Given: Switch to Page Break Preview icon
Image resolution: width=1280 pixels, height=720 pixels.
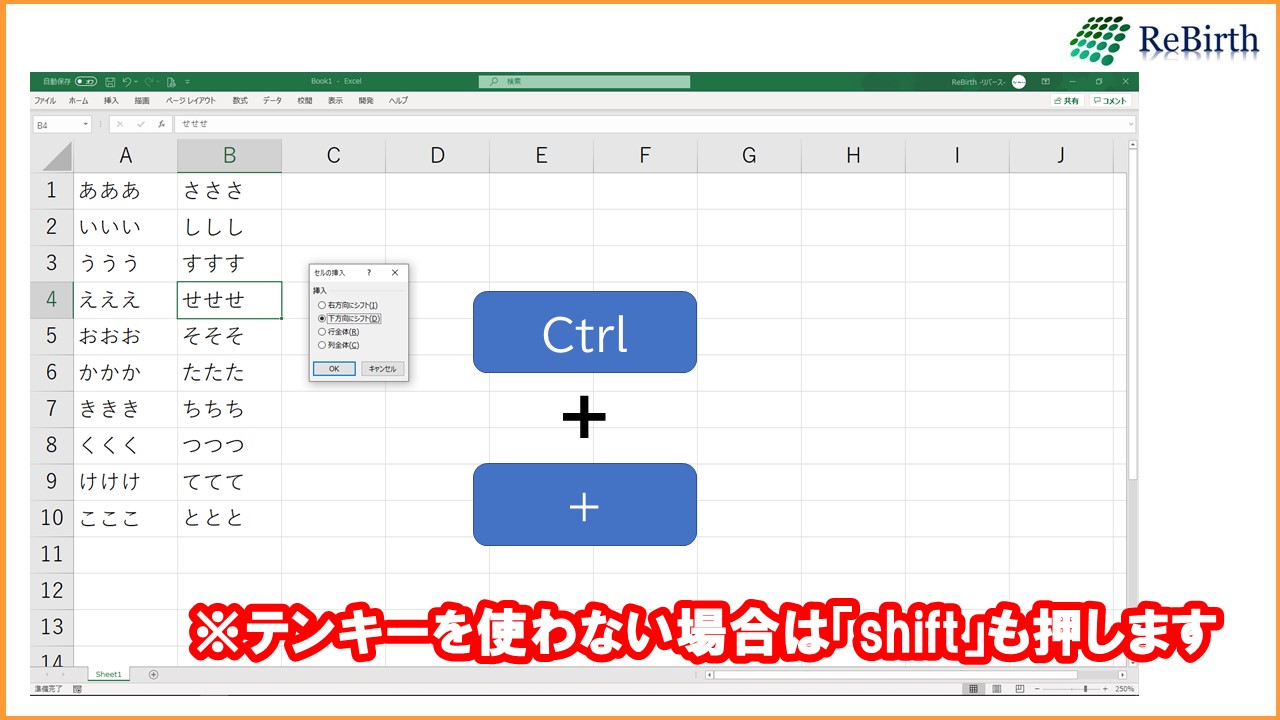Looking at the screenshot, I should [x=1020, y=689].
